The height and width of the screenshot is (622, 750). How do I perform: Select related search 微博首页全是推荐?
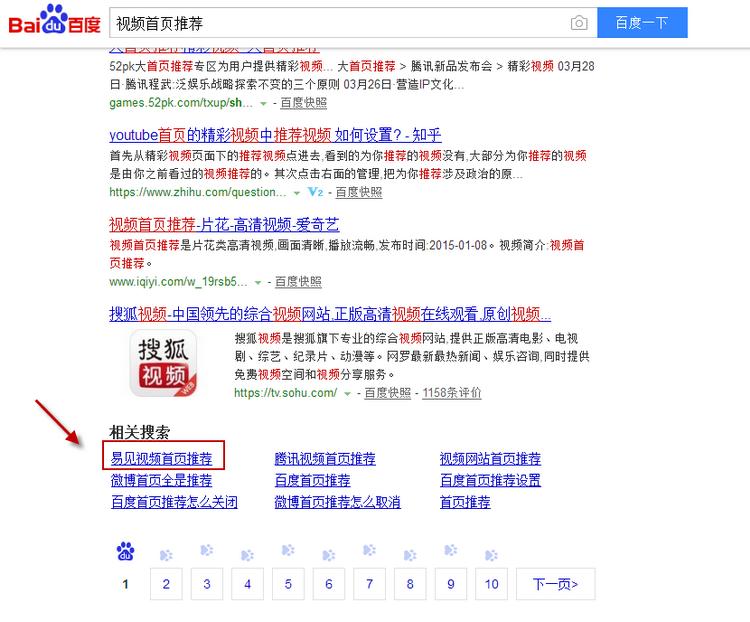point(161,480)
